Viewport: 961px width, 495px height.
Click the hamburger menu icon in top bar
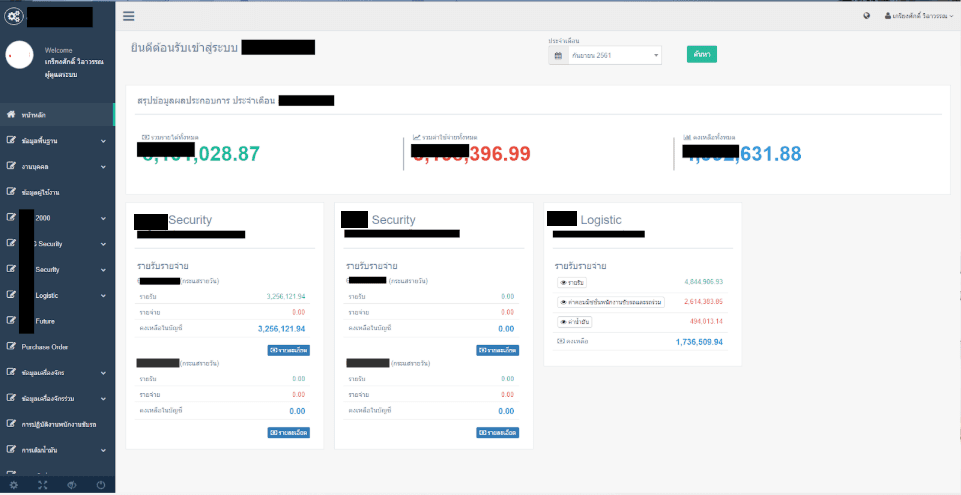pos(129,16)
